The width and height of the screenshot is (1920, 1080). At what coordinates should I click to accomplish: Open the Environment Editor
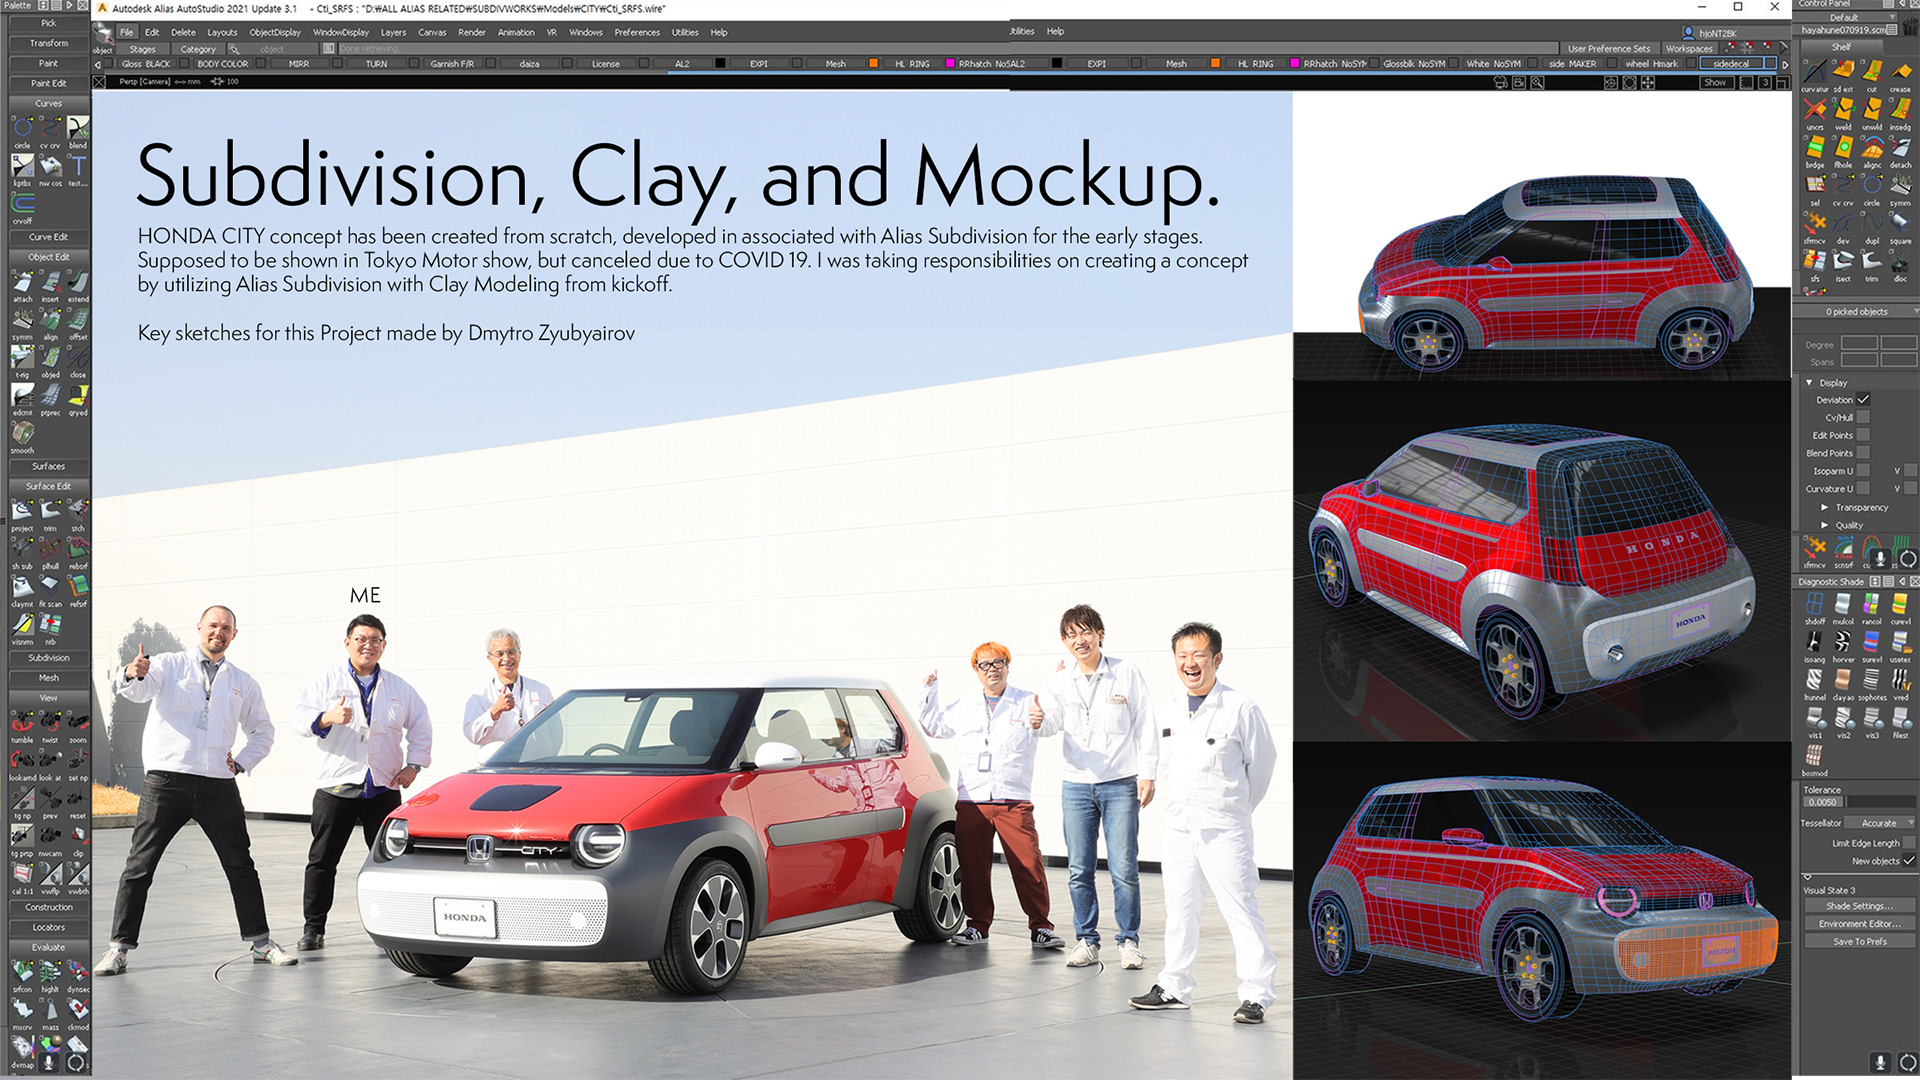pos(1859,924)
